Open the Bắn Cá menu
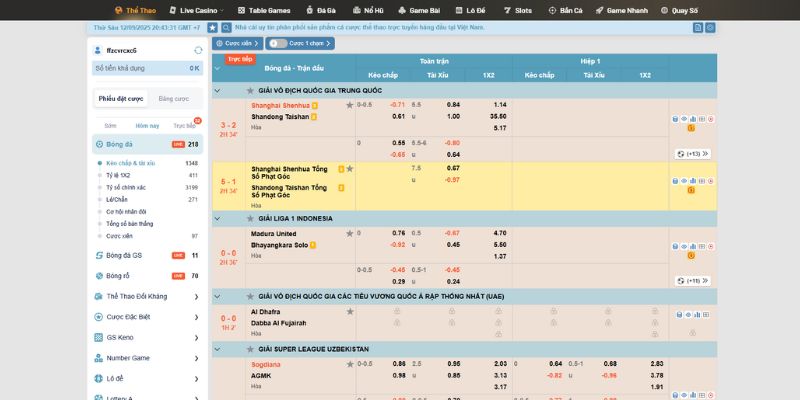 coord(565,10)
